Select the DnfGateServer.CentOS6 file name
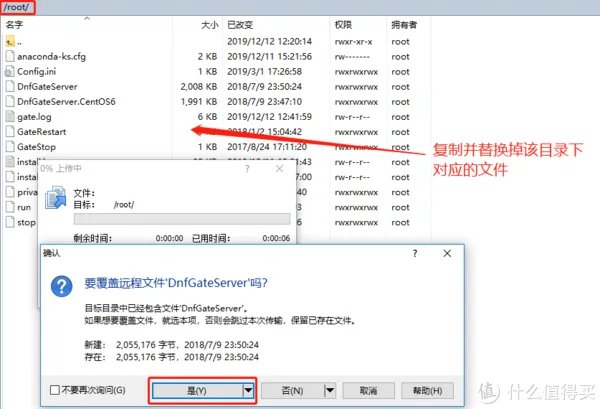 (x=66, y=102)
